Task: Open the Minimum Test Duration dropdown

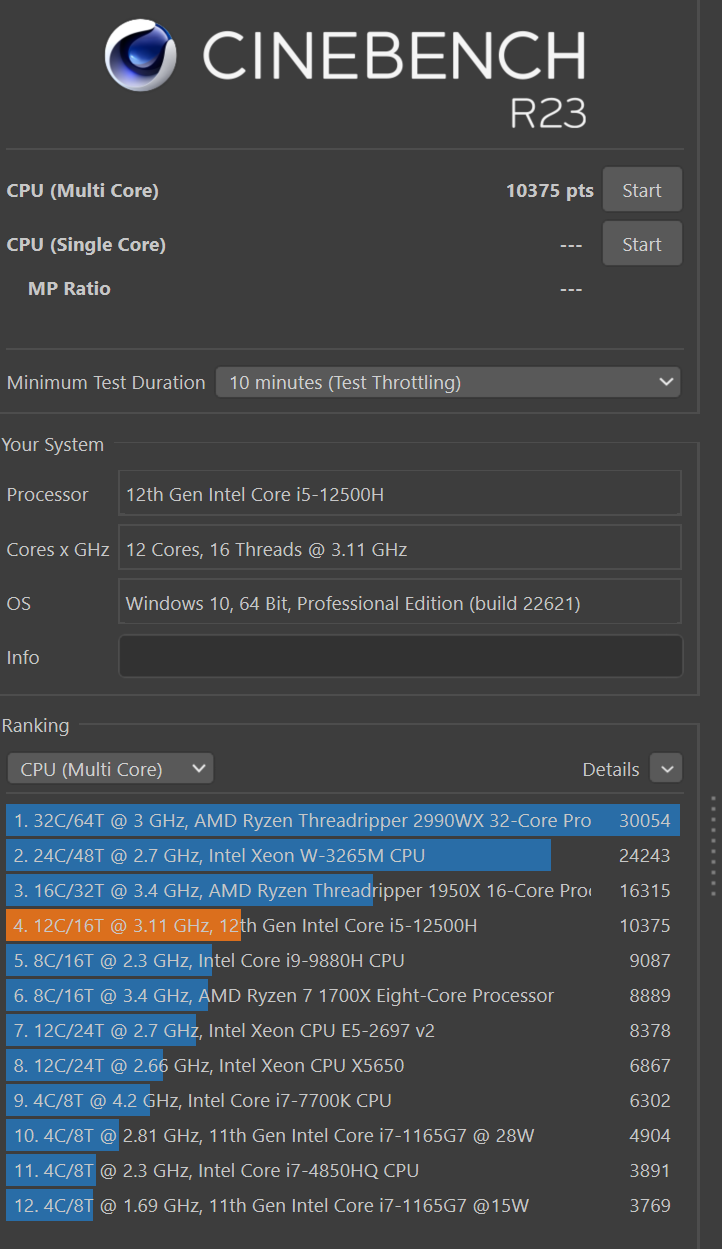Action: tap(448, 382)
